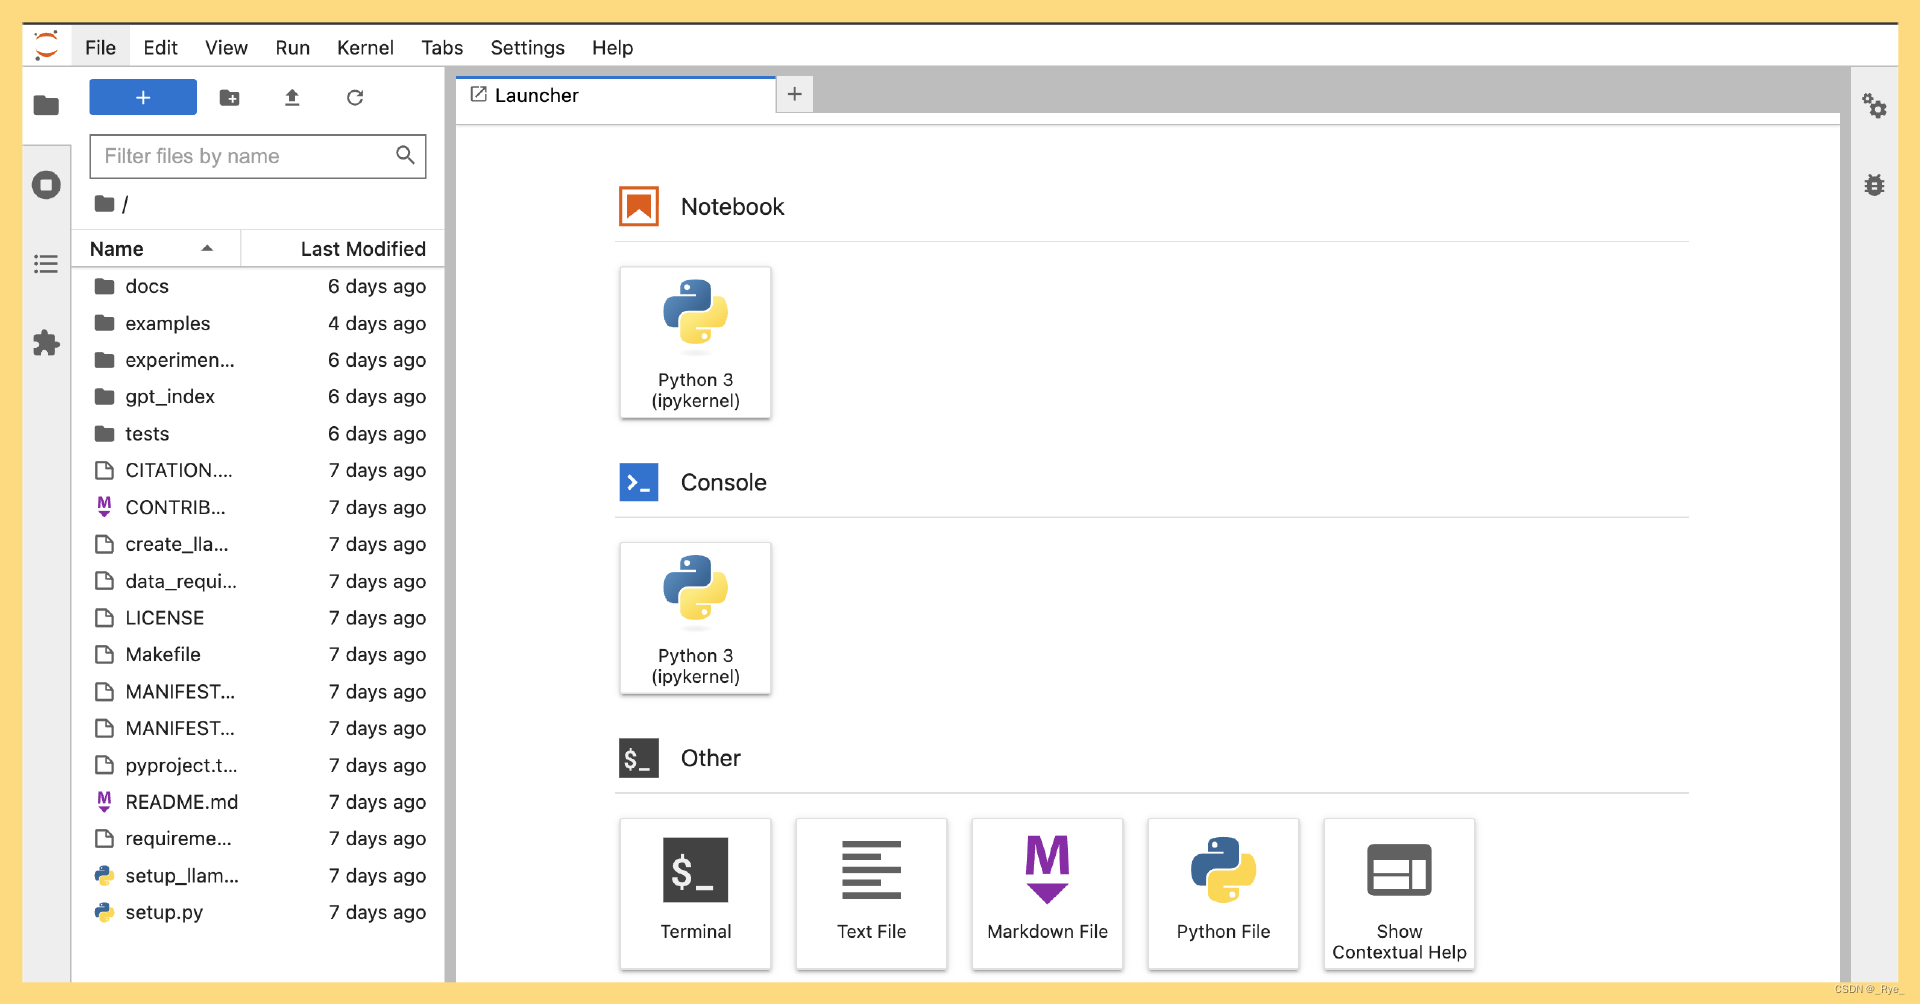Open the Kernel menu
Screen dimensions: 1920x1004
(365, 48)
